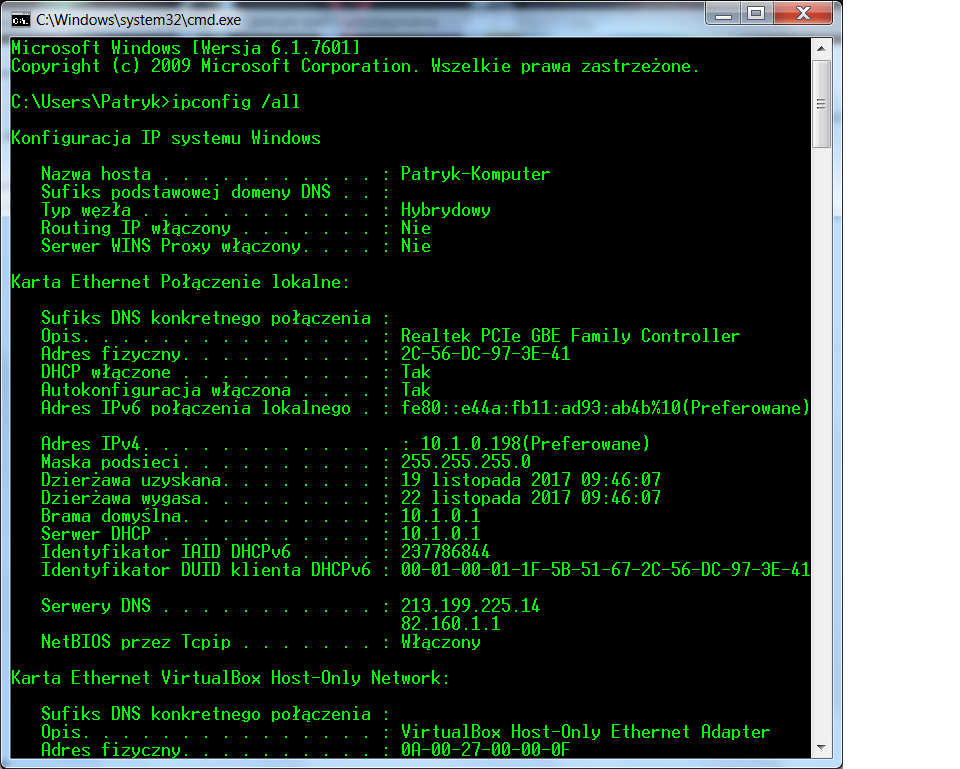Click the DUID value 00-01-00-01-1F-5B-51-67
This screenshot has width=960, height=769.
[x=516, y=569]
